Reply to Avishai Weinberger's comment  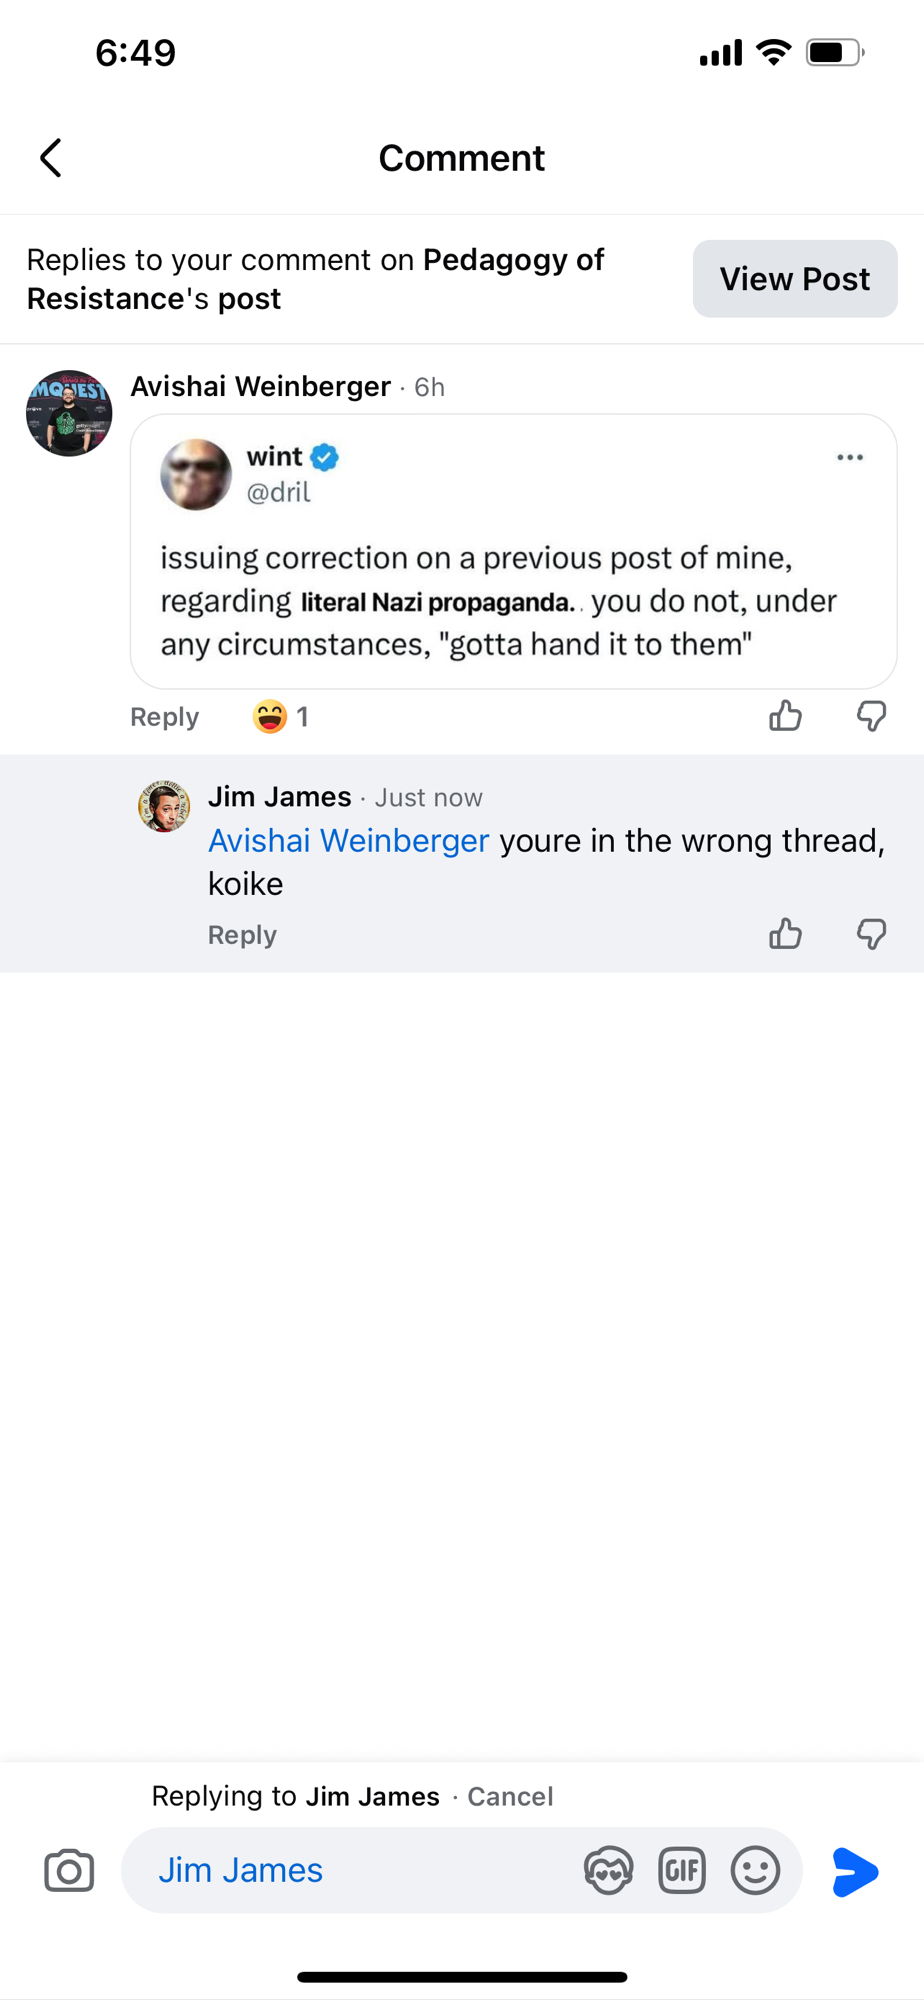click(x=164, y=717)
